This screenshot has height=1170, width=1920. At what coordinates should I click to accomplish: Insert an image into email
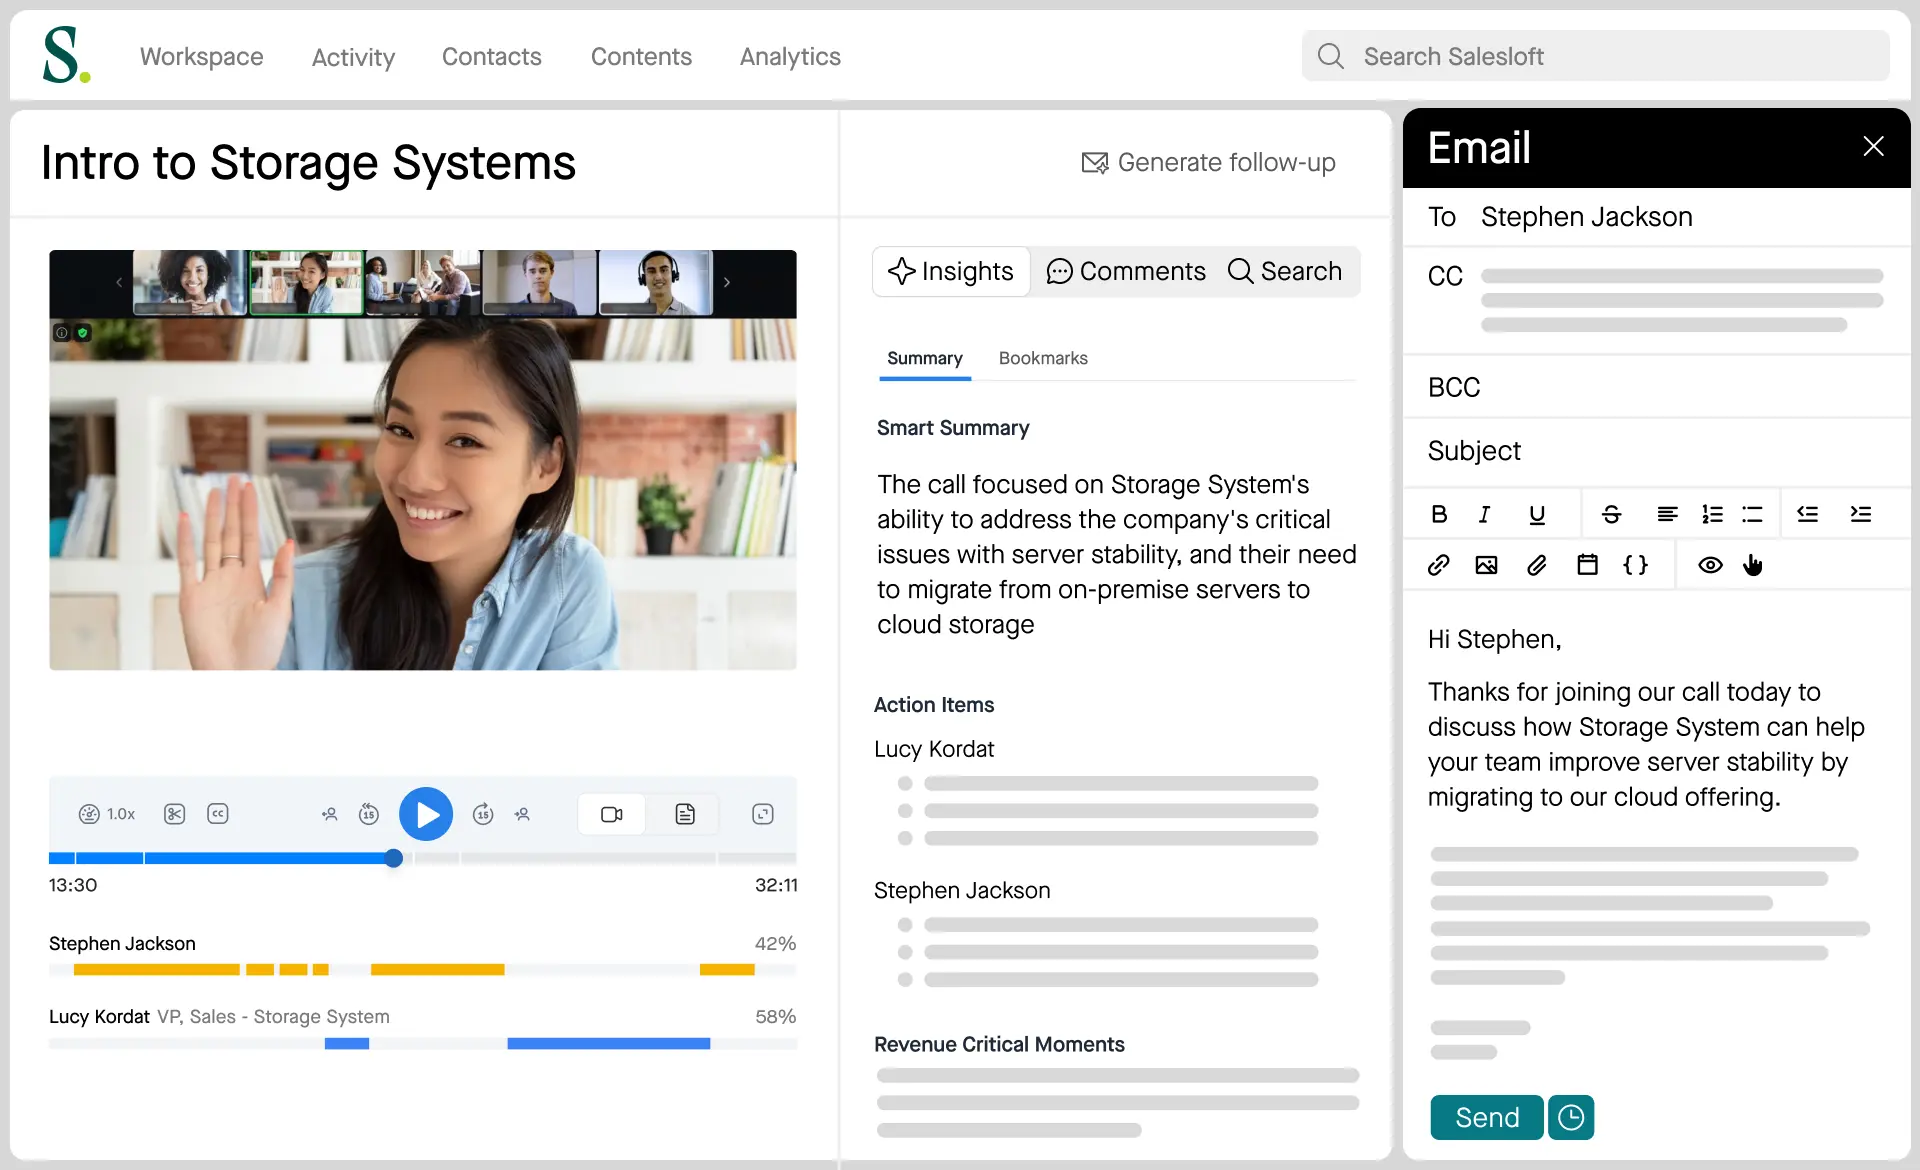[1487, 565]
